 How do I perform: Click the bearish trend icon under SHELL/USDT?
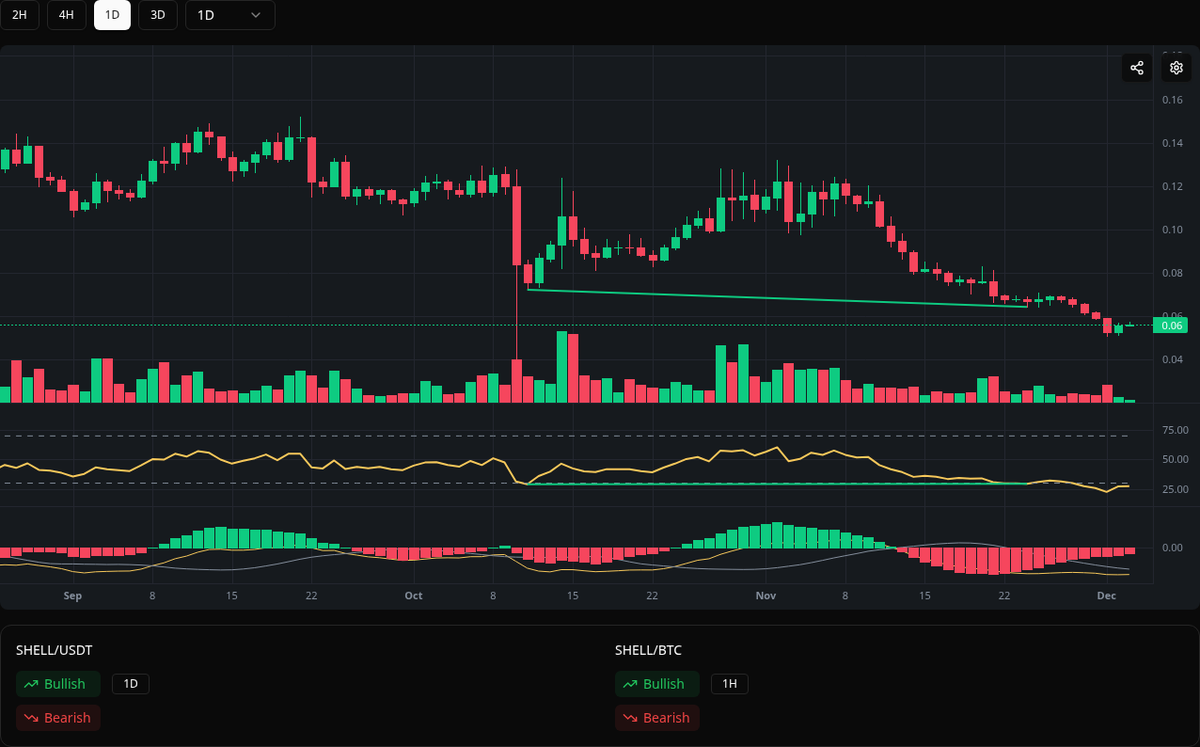(31, 717)
